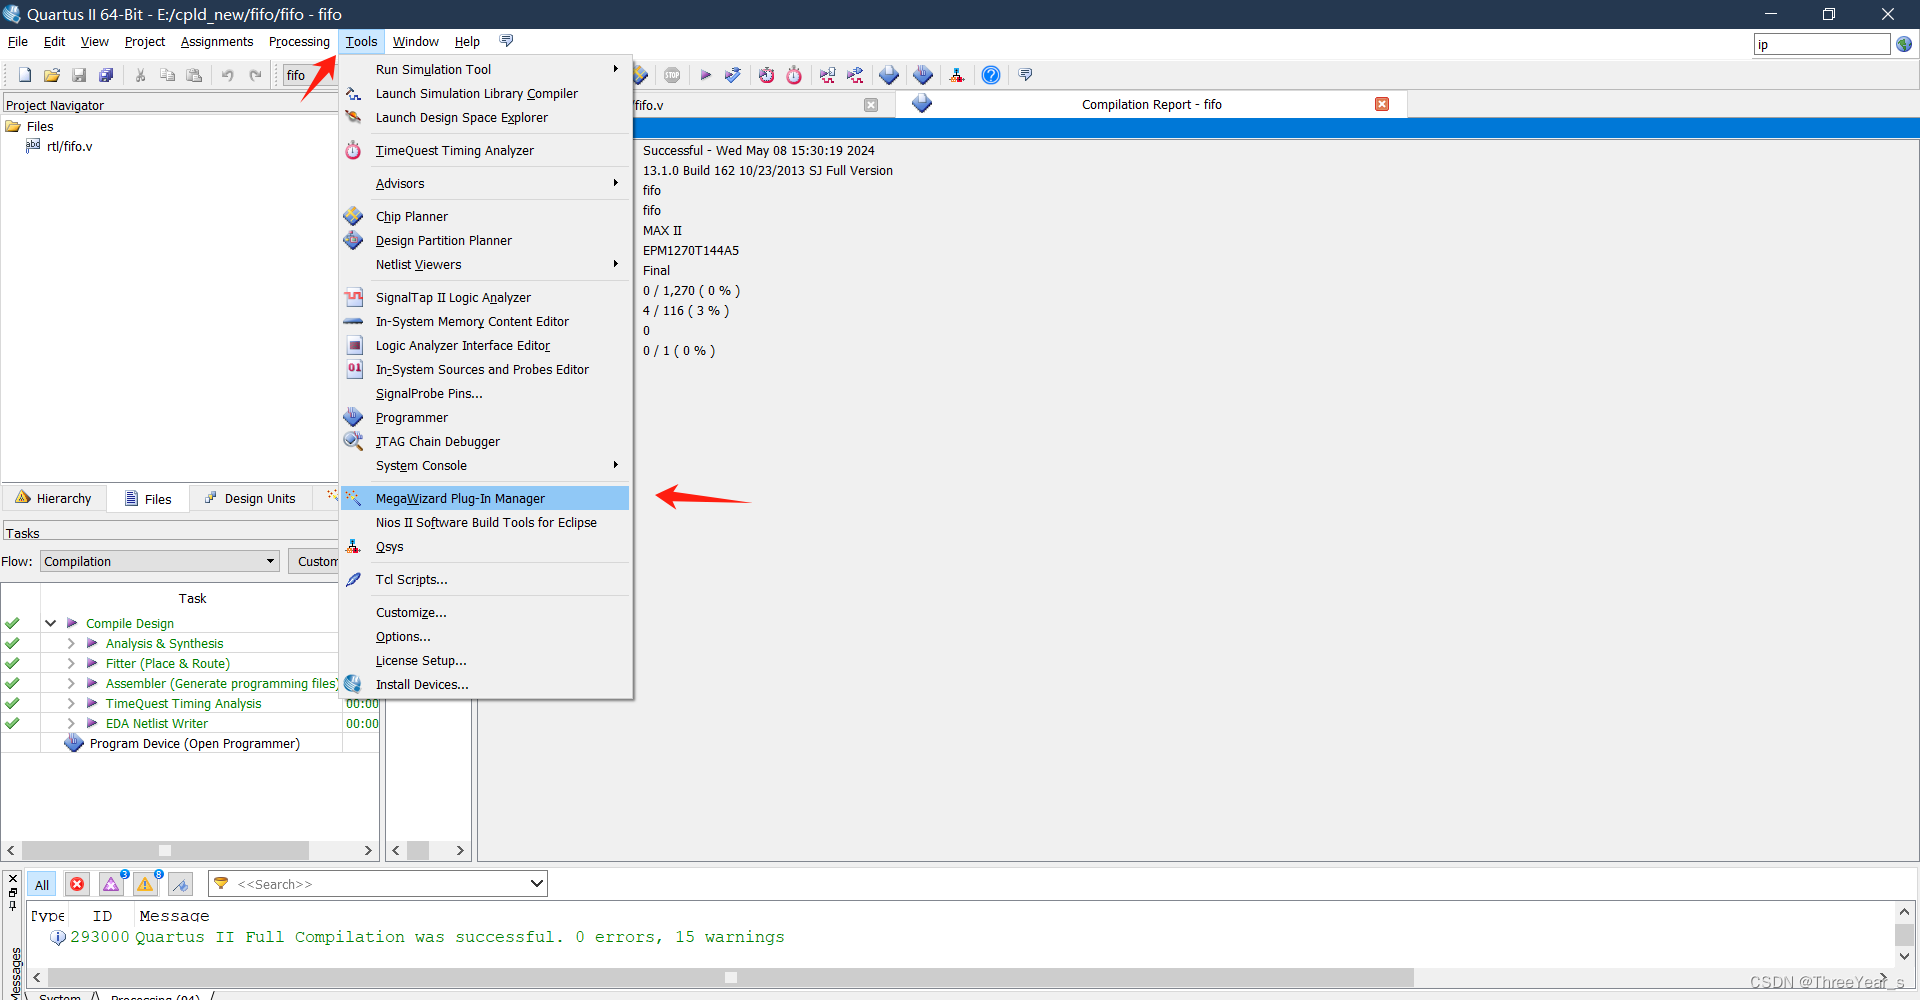Switch to the Design Units tab
Viewport: 1920px width, 1000px height.
[x=250, y=498]
